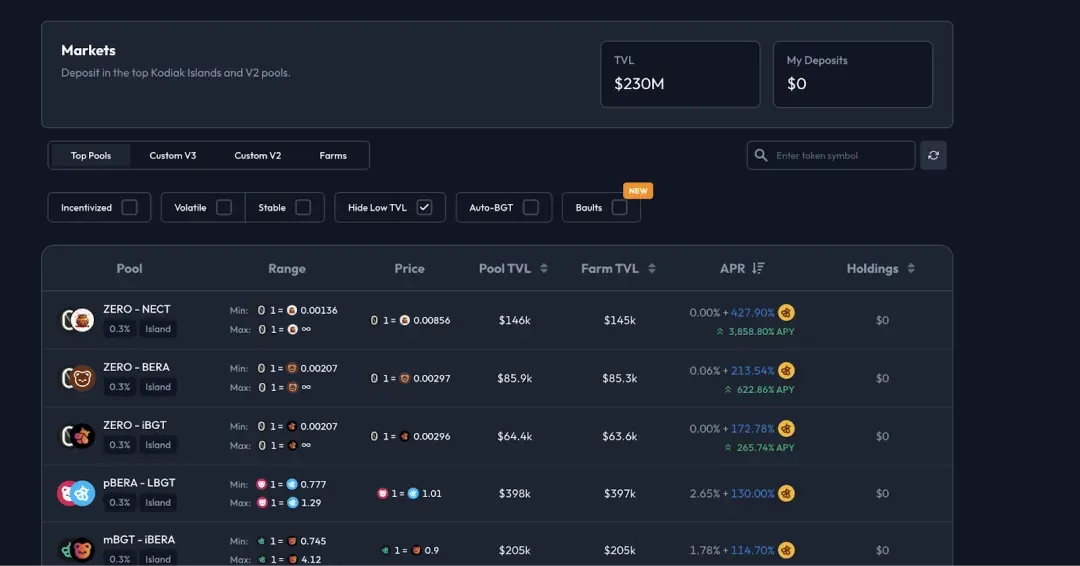Uncheck the Hide Low TVL checkbox

(424, 207)
